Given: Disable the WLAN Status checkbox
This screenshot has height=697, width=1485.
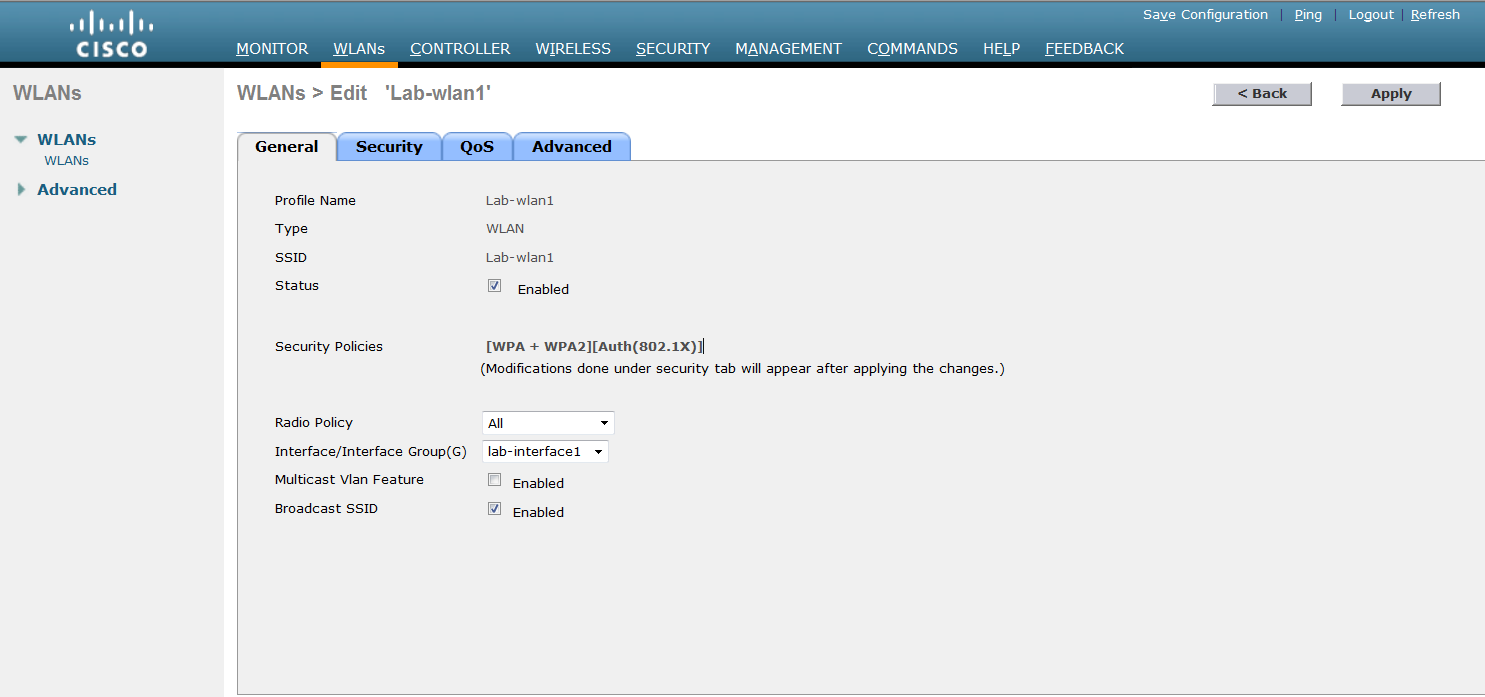Looking at the screenshot, I should [x=494, y=285].
